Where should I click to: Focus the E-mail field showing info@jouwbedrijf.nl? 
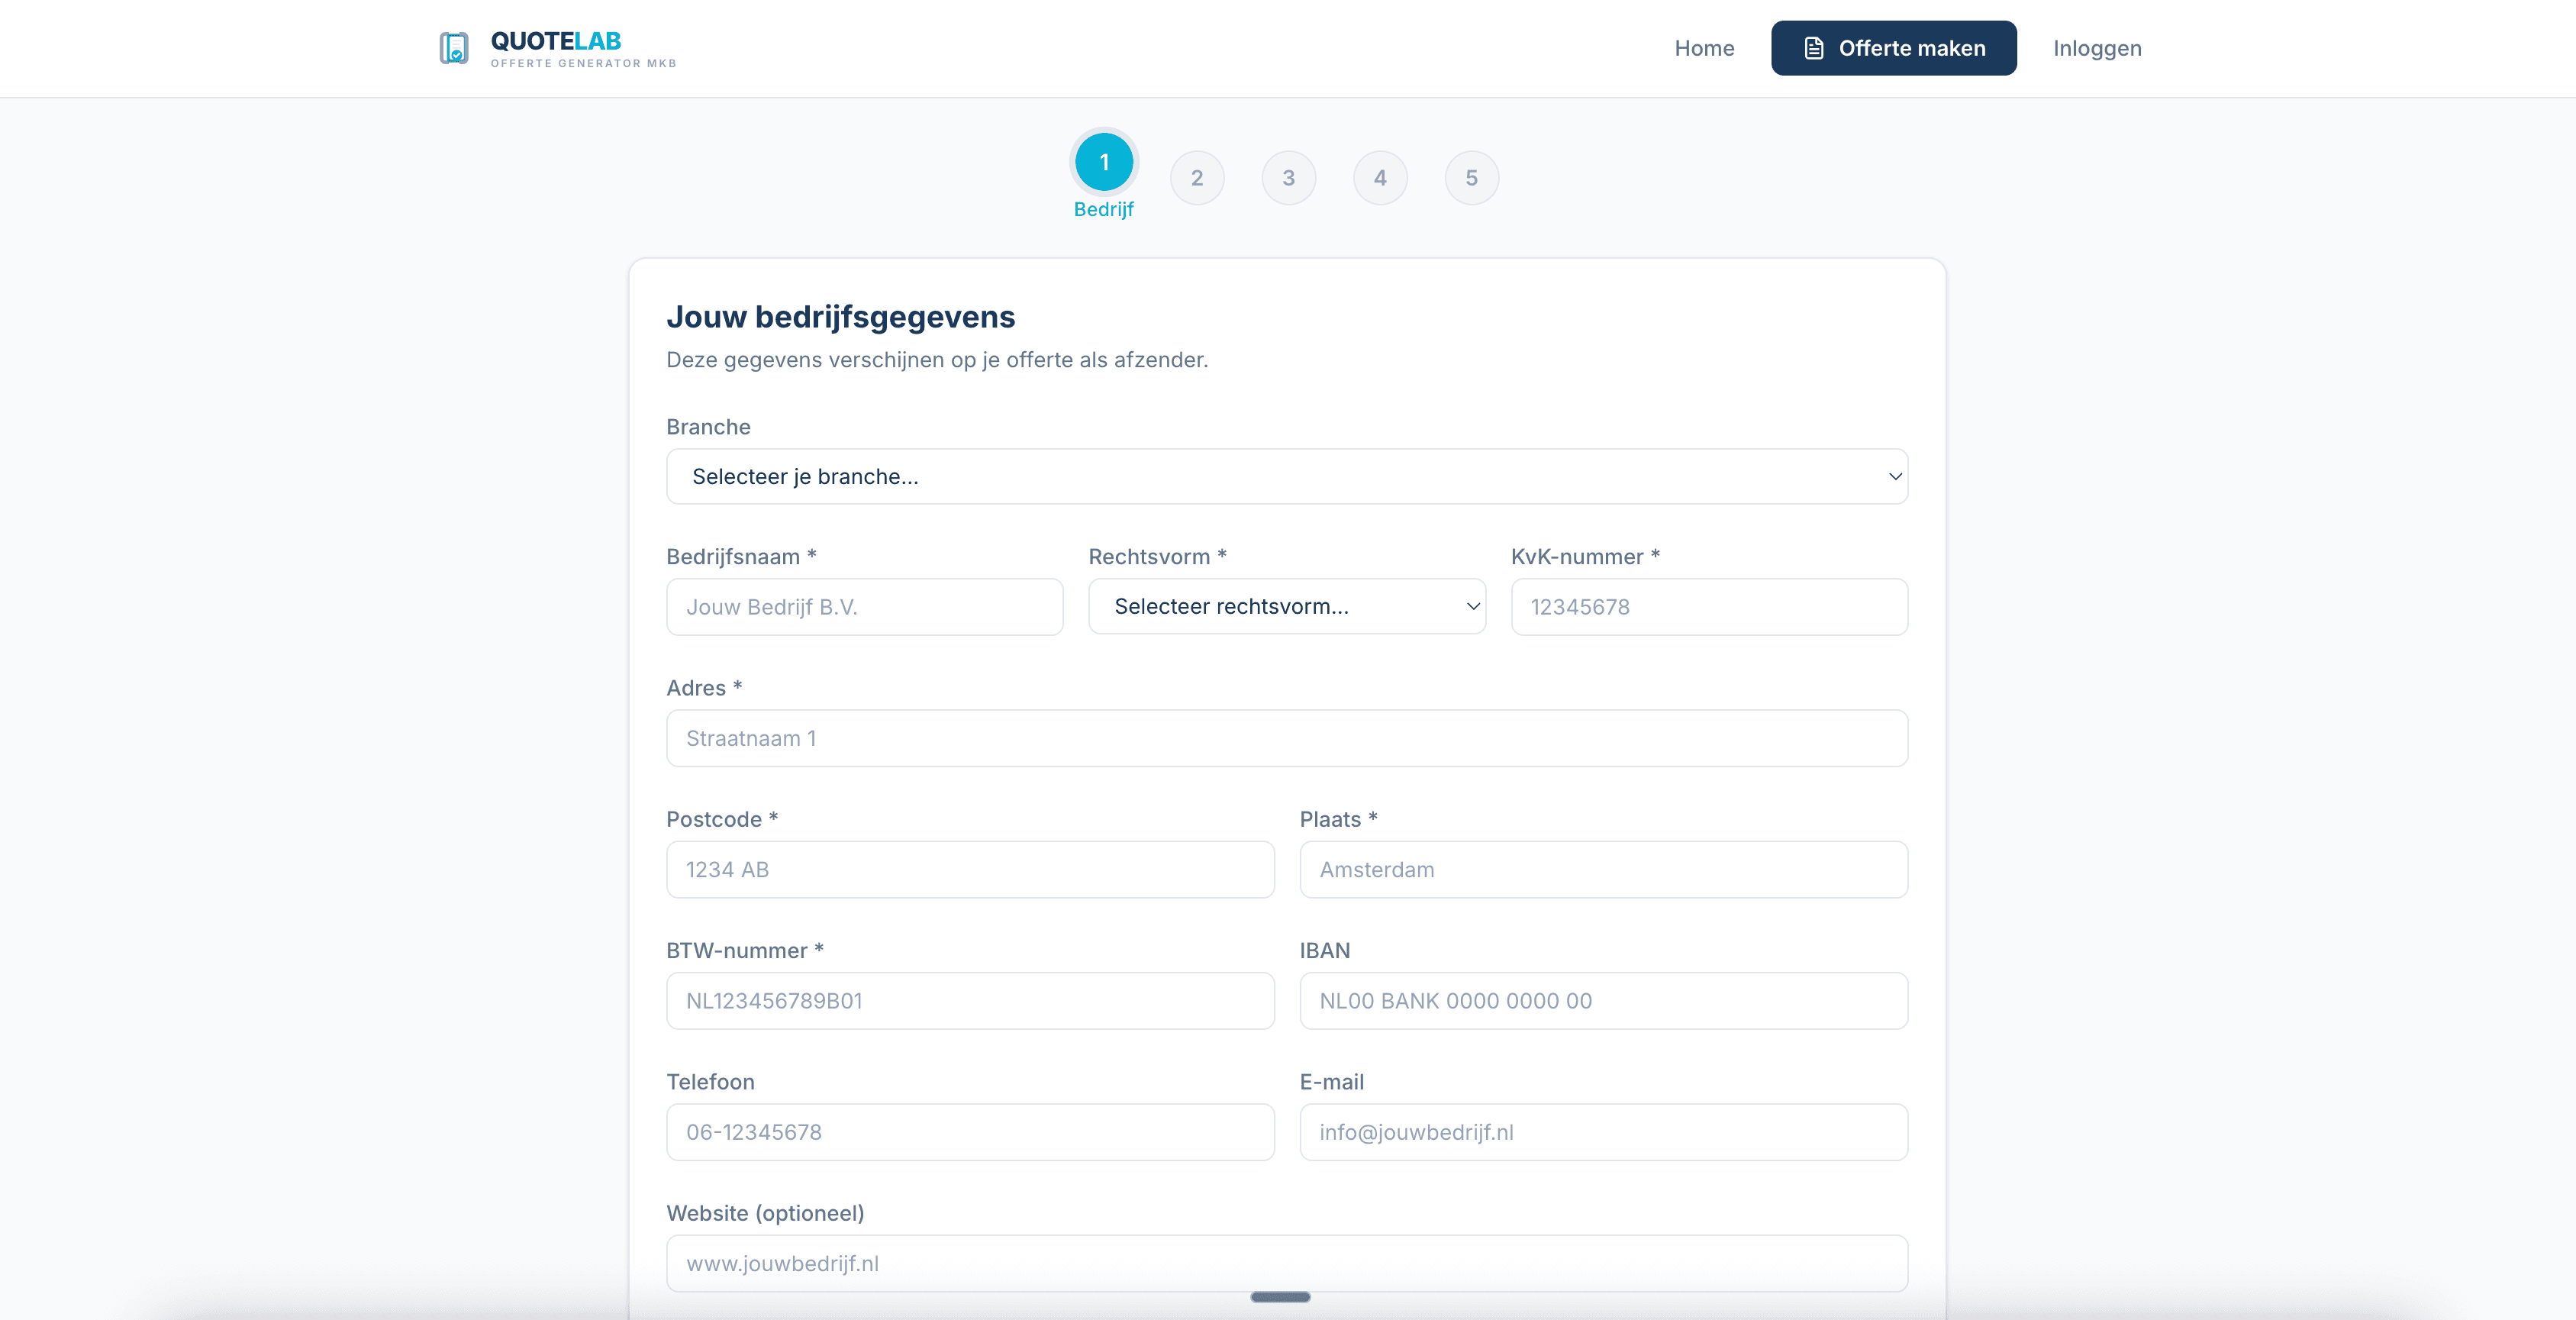1603,1132
